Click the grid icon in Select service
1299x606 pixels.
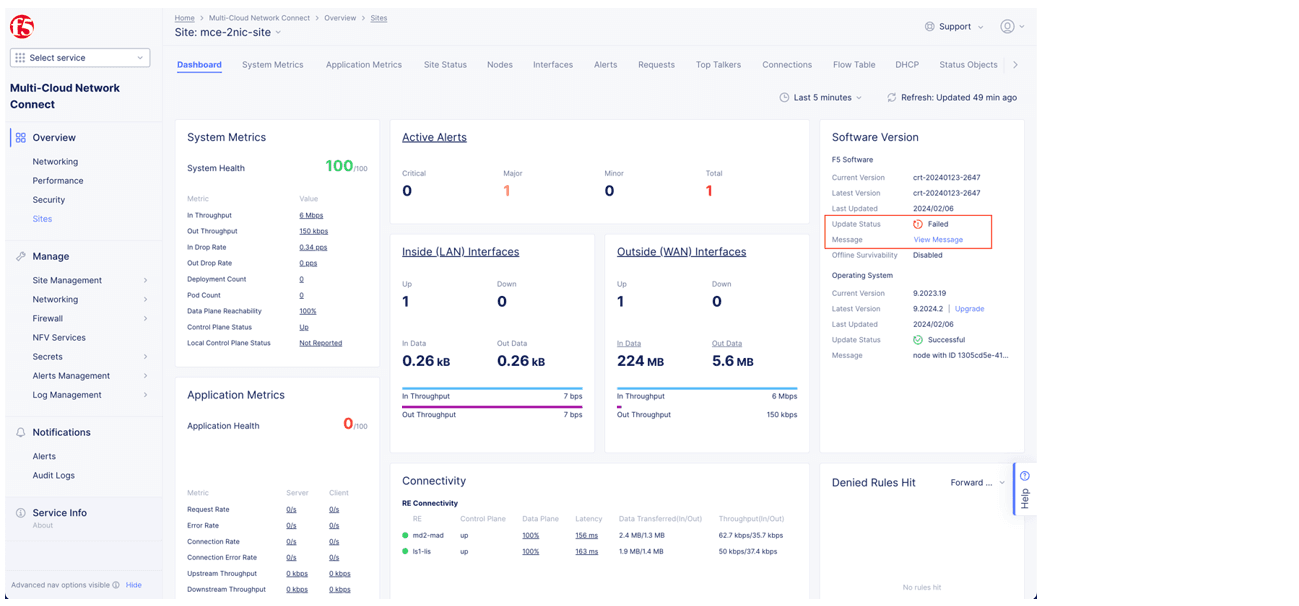(20, 58)
